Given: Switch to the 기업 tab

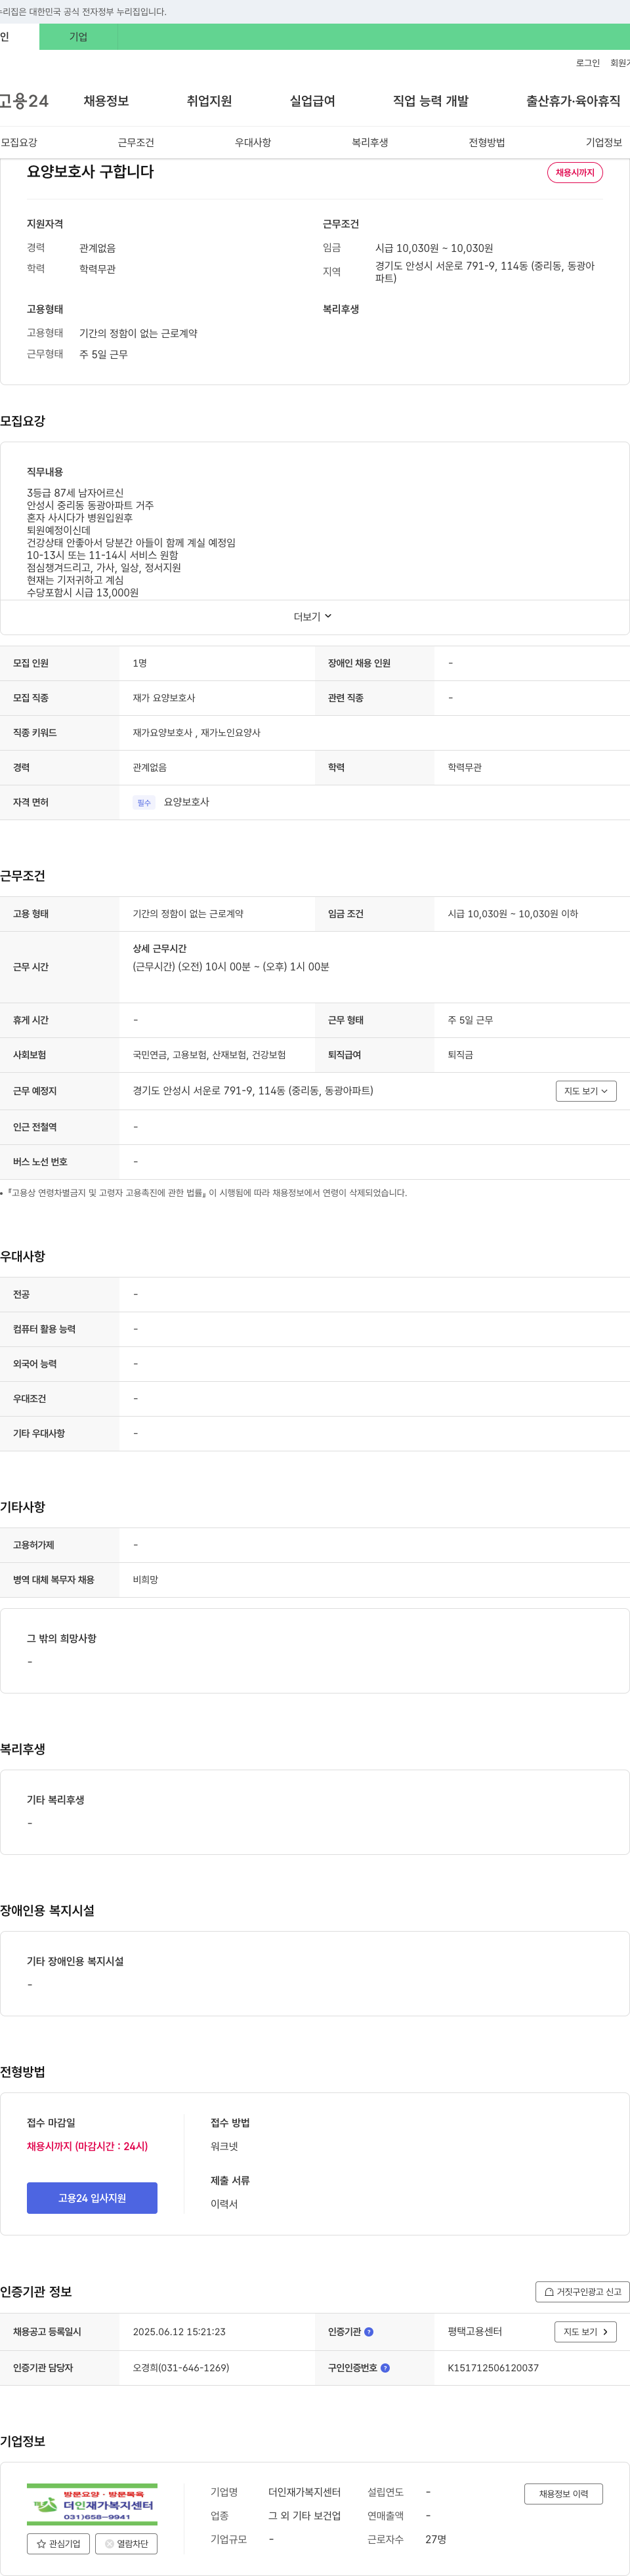Looking at the screenshot, I should [78, 37].
